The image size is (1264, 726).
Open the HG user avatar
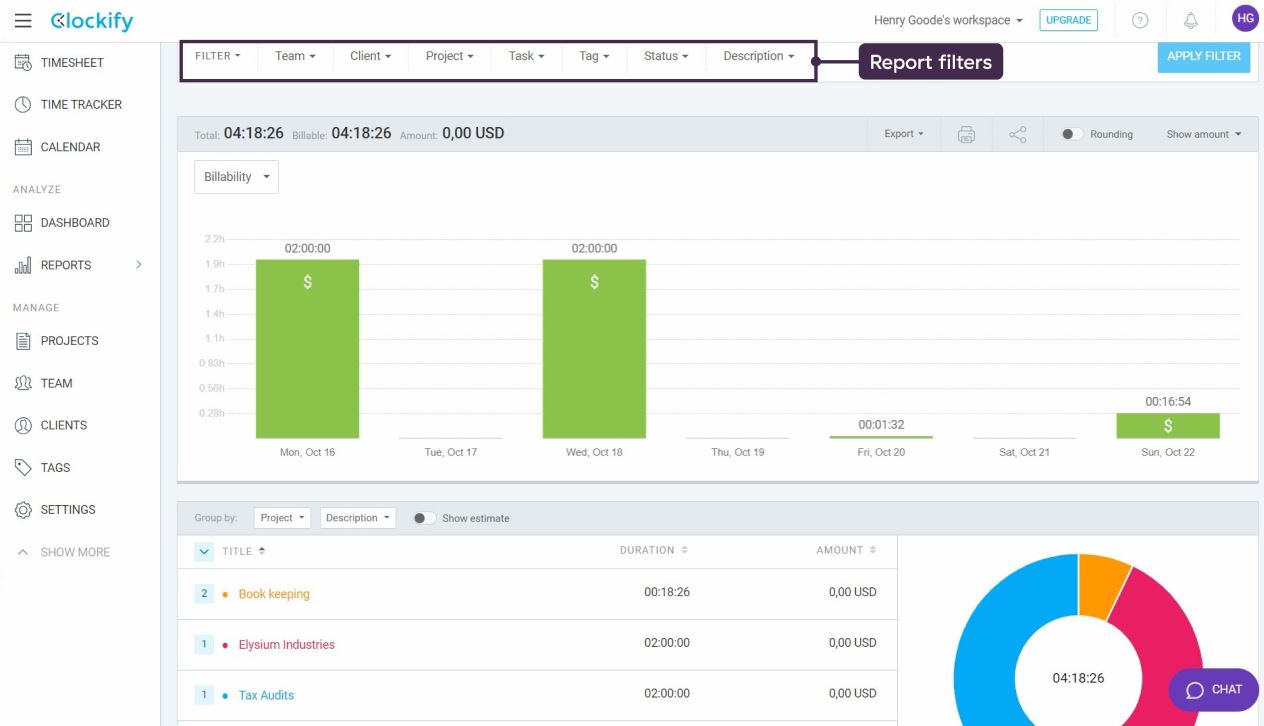click(1245, 19)
